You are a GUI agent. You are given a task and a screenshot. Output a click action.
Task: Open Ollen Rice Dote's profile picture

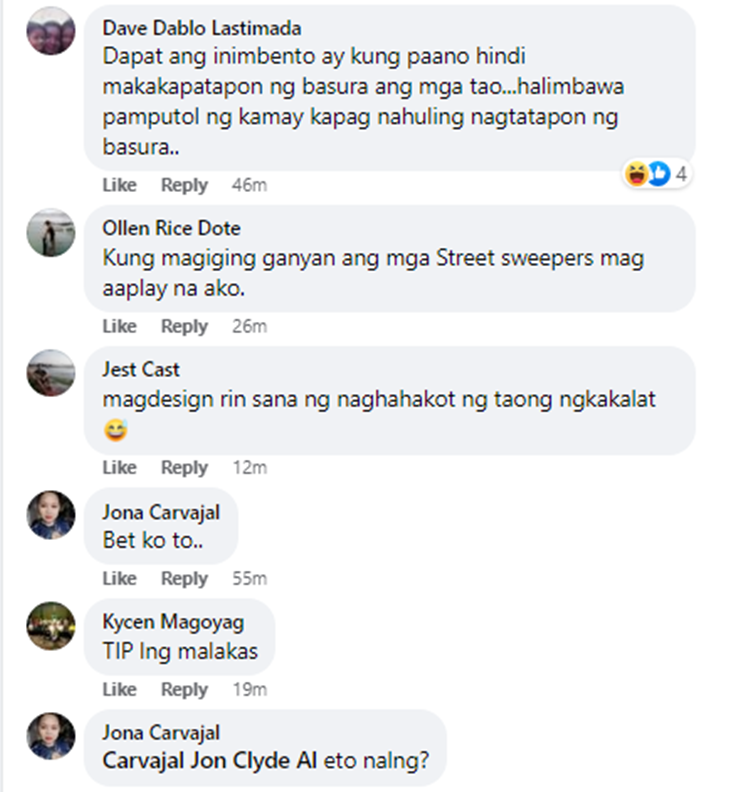tap(51, 232)
